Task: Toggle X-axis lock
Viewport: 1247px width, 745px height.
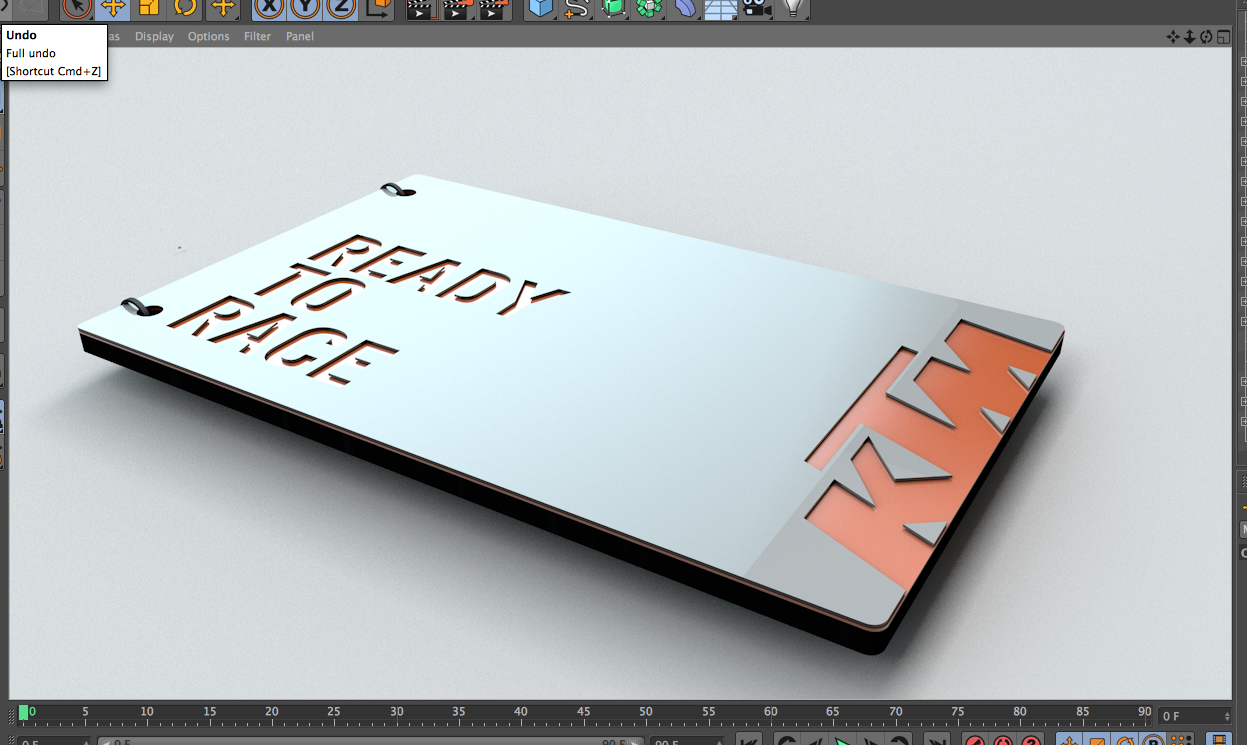Action: point(268,8)
